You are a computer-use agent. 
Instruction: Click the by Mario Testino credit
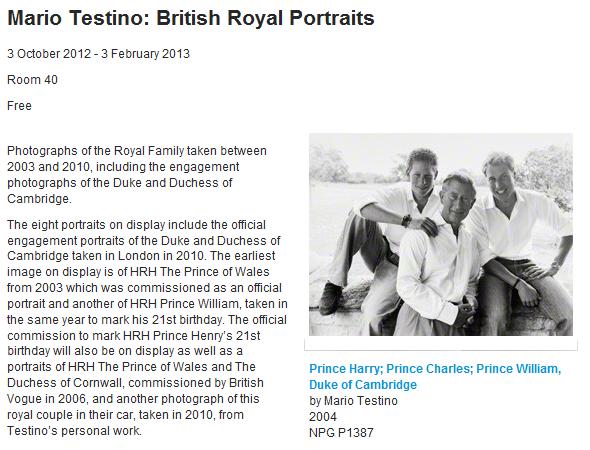click(x=353, y=401)
